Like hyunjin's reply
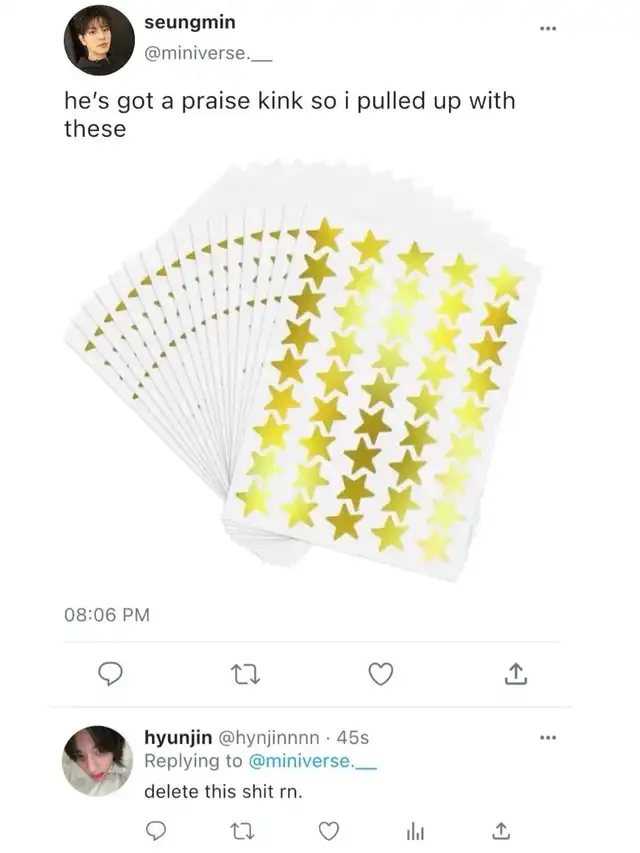640x853 pixels. point(328,830)
